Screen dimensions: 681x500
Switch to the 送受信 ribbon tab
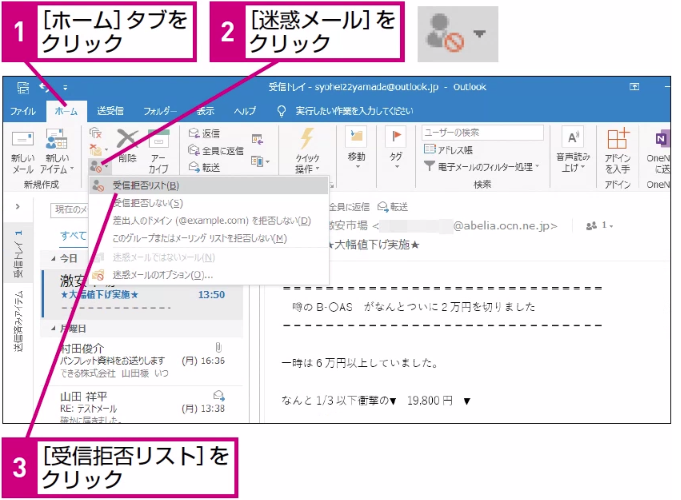pyautogui.click(x=110, y=111)
